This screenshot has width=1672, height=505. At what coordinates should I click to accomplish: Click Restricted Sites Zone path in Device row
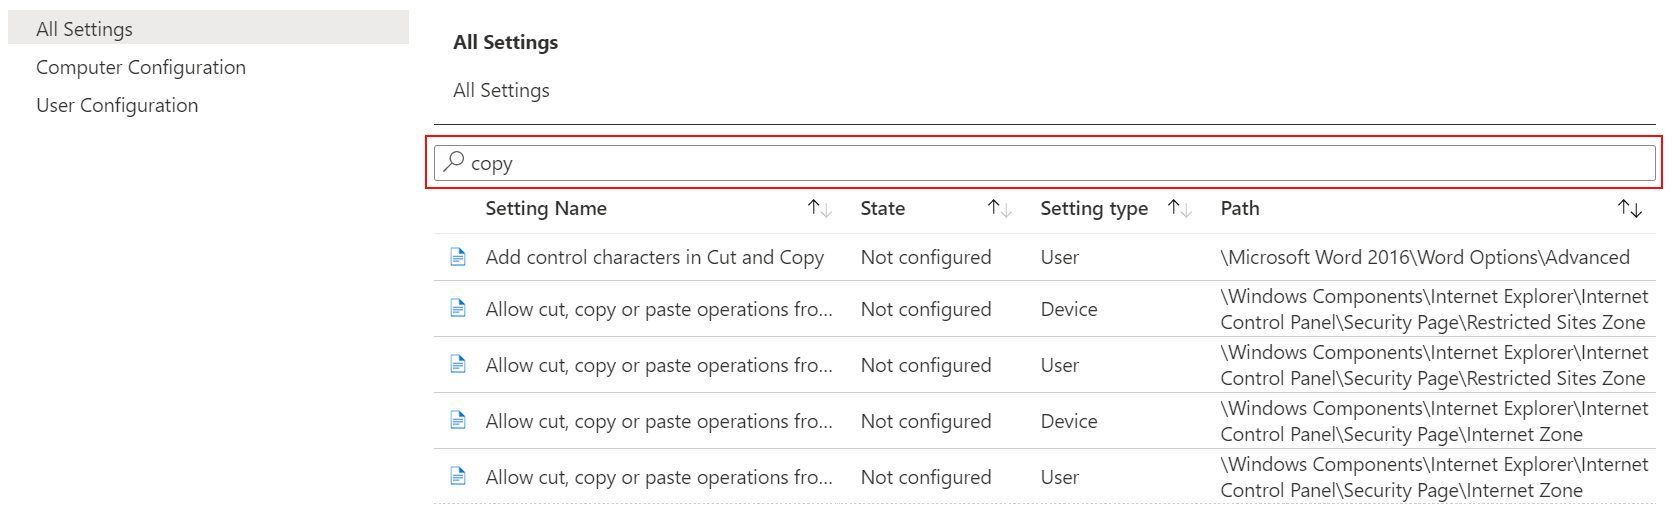coord(1434,309)
